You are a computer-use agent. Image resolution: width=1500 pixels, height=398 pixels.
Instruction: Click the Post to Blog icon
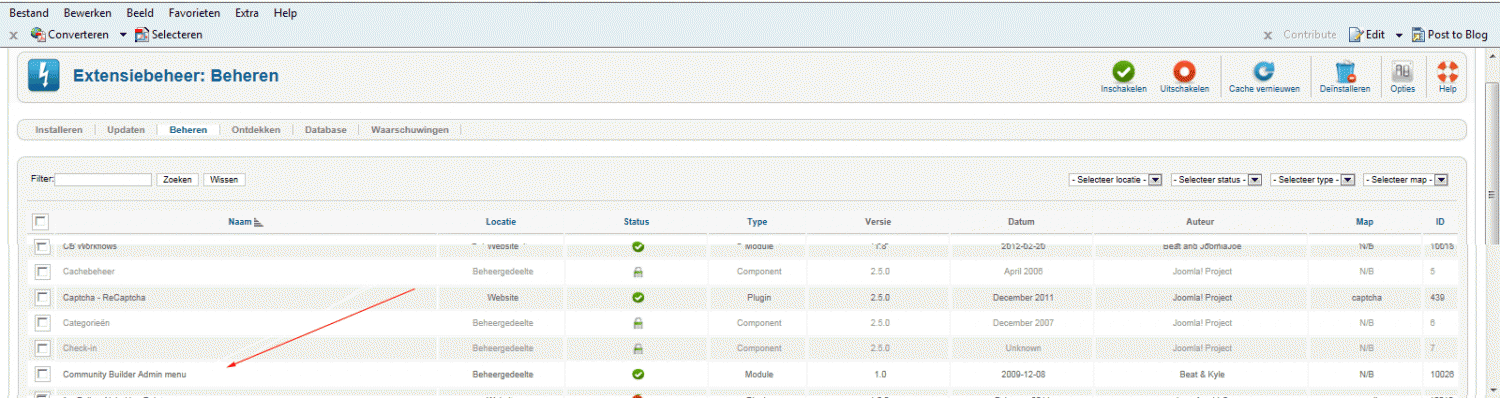pyautogui.click(x=1418, y=34)
